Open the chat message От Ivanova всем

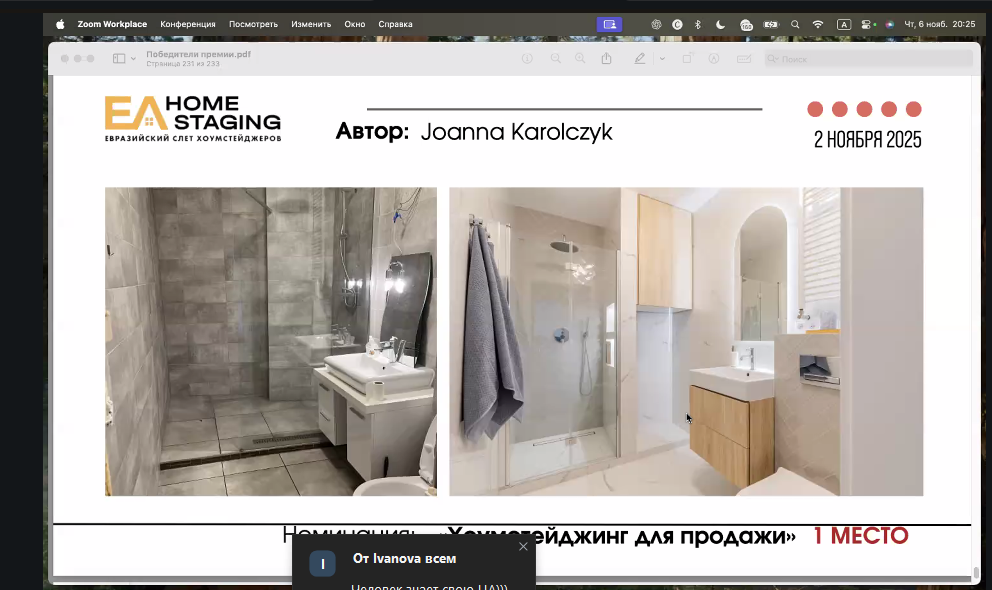404,558
